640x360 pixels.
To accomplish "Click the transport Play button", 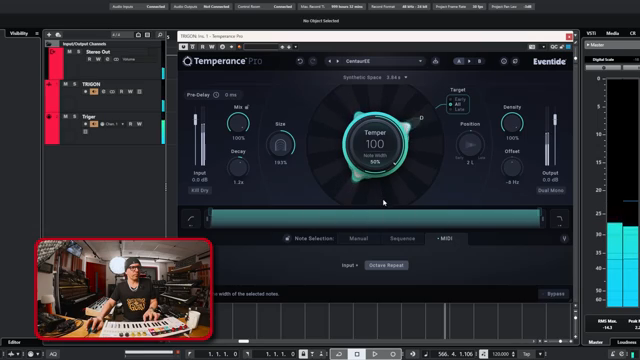I will tap(375, 354).
